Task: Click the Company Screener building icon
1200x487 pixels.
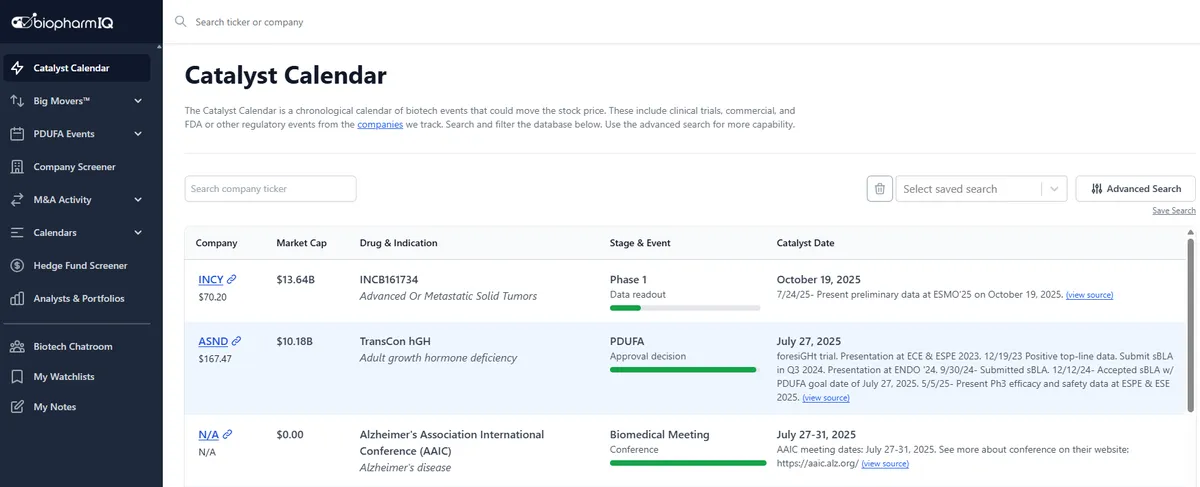Action: point(16,167)
